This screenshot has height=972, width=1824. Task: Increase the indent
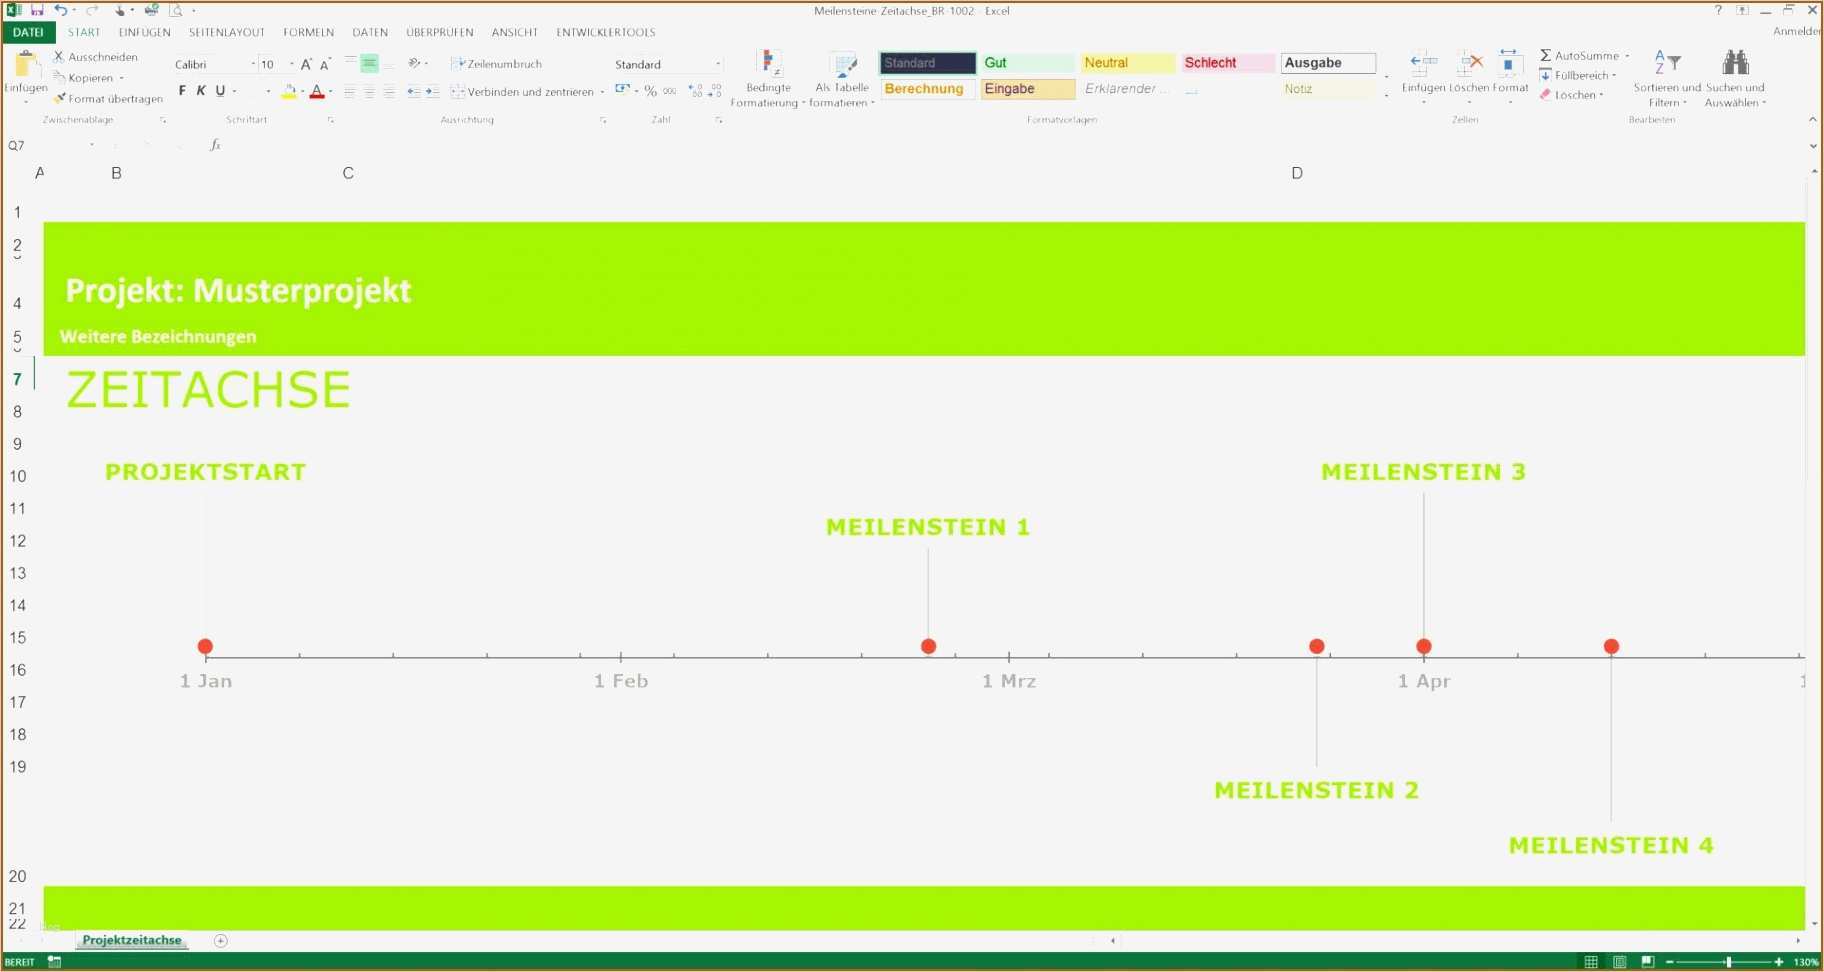click(x=432, y=91)
